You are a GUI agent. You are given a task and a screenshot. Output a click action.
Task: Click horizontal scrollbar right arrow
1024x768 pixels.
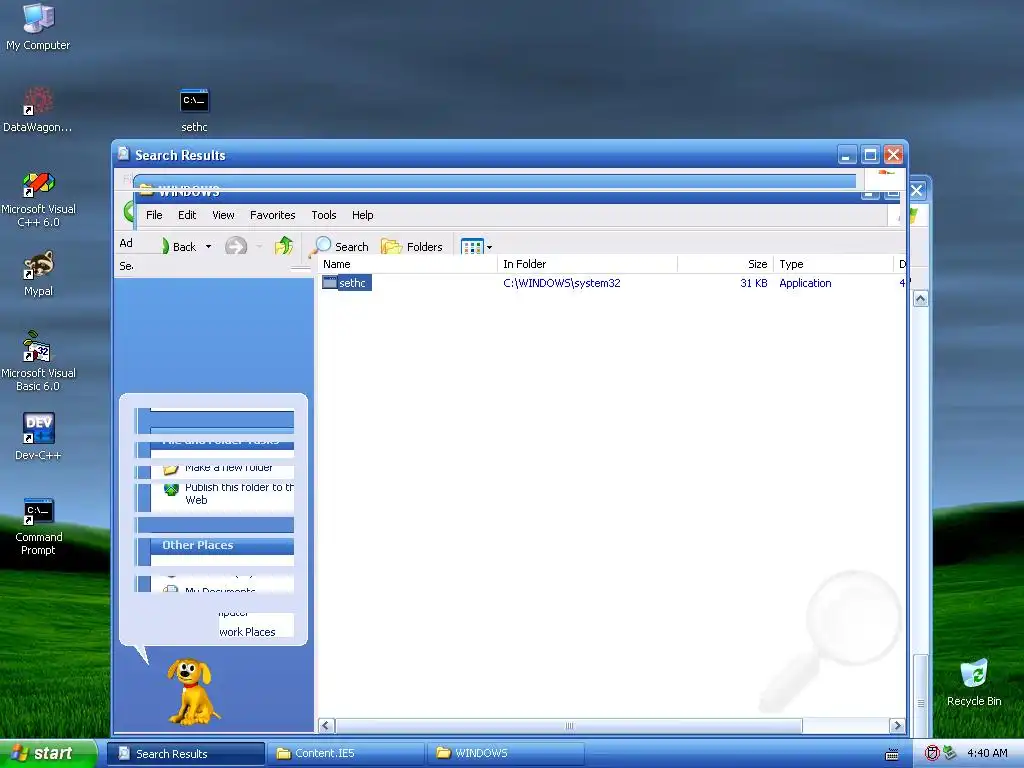tap(897, 726)
